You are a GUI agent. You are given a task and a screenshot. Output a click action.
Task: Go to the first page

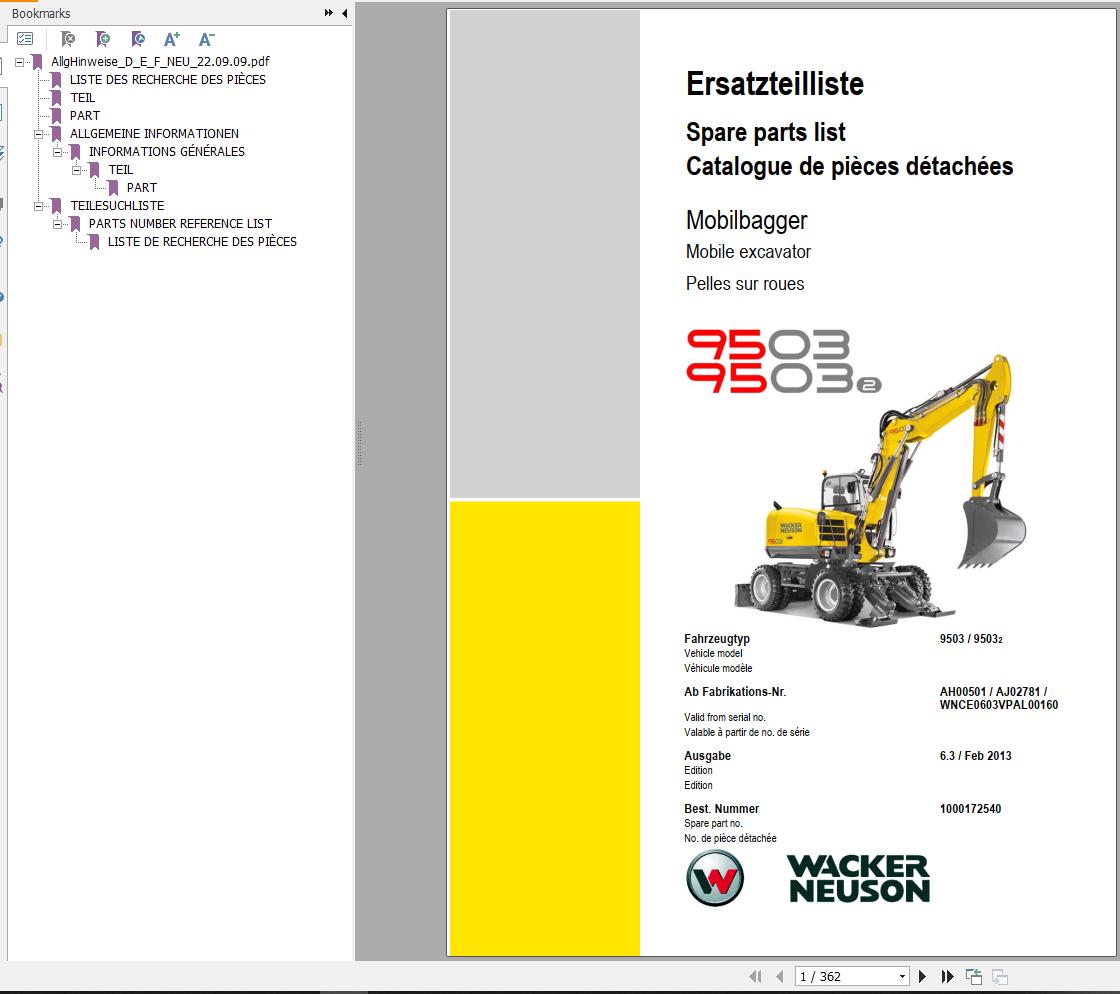755,976
